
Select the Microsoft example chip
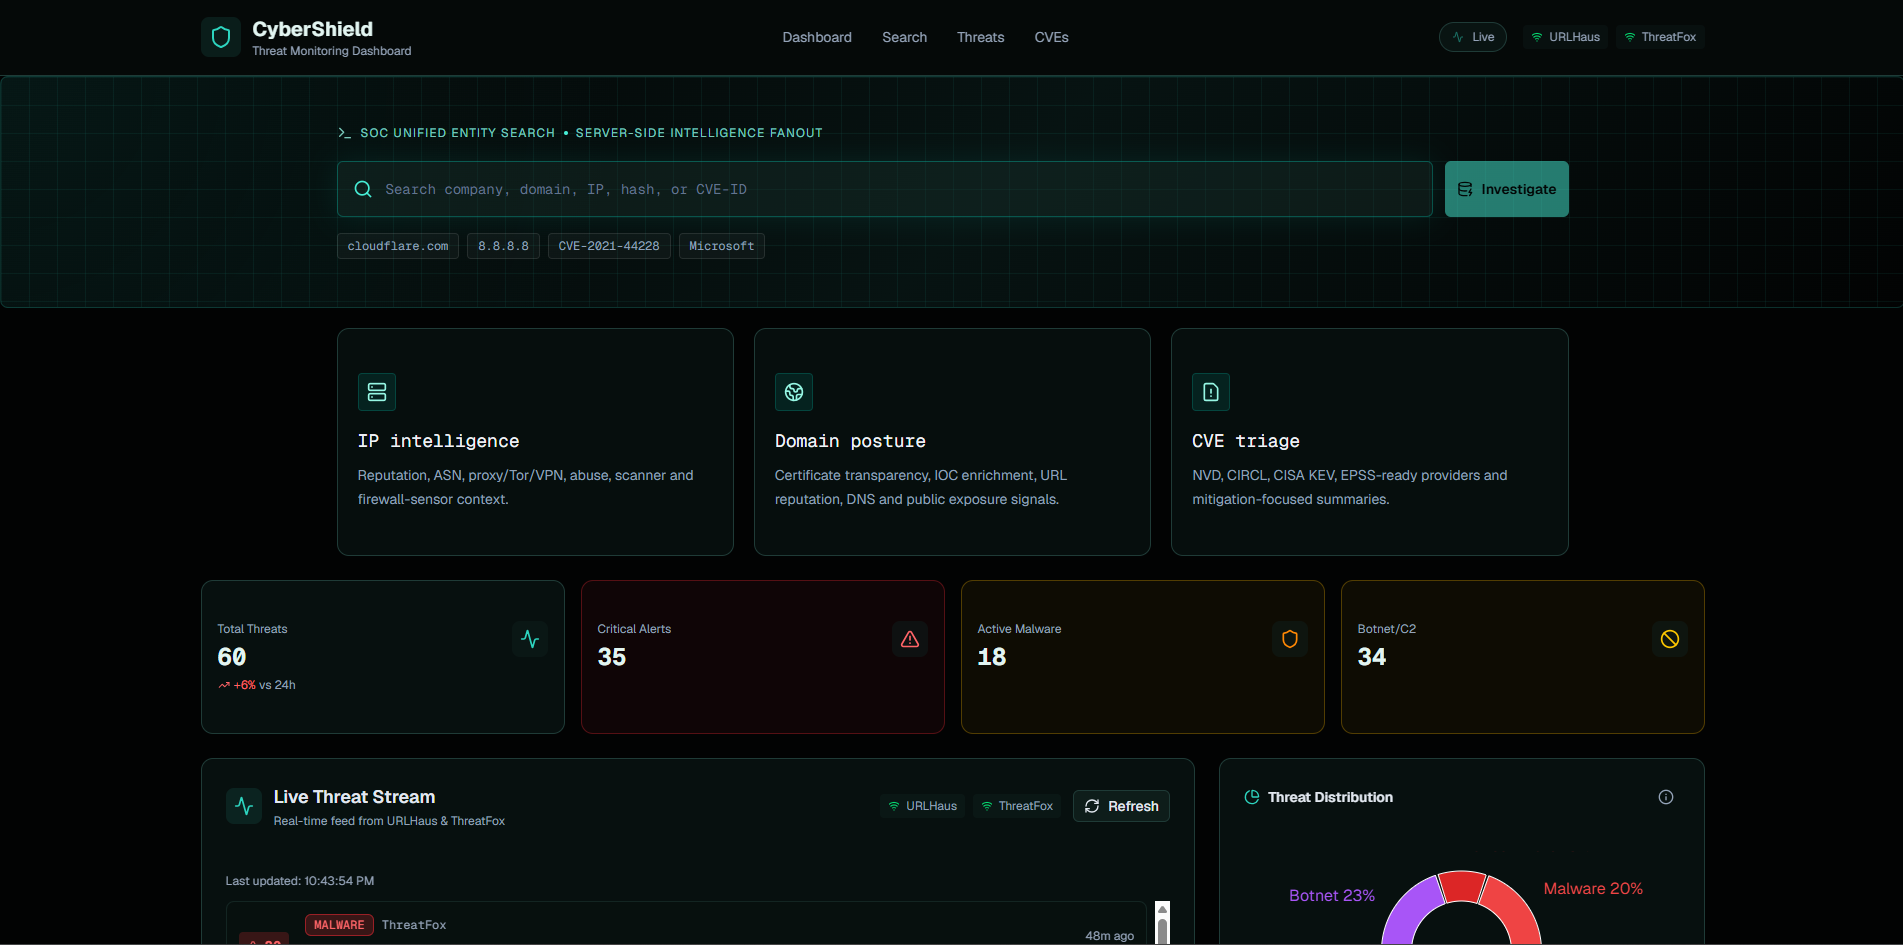pos(722,246)
